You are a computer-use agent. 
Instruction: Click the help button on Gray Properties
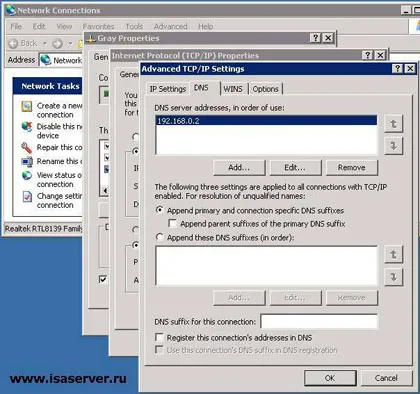pos(315,38)
